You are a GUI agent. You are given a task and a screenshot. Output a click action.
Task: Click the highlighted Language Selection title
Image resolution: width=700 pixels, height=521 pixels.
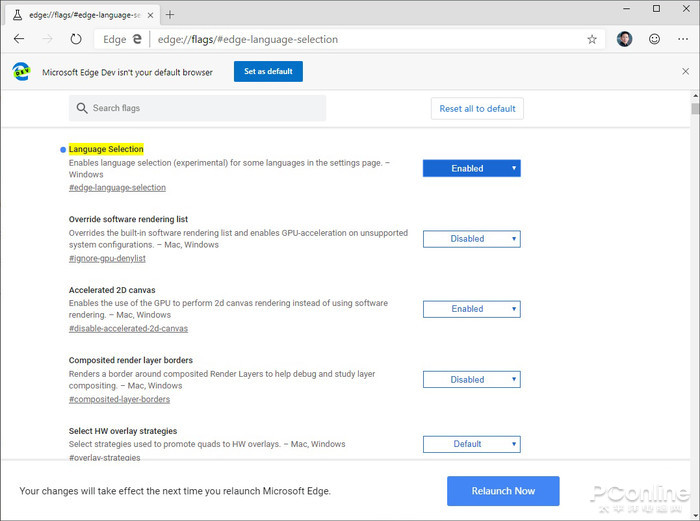[x=106, y=149]
